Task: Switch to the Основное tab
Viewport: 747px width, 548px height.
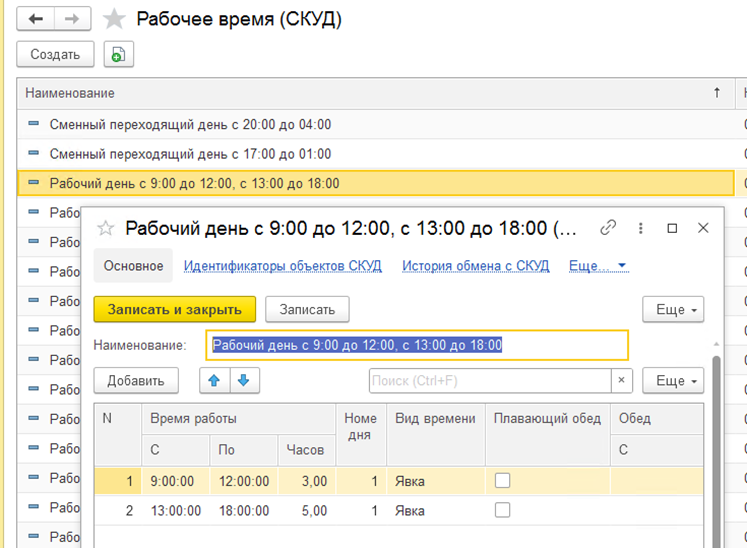Action: [x=133, y=266]
